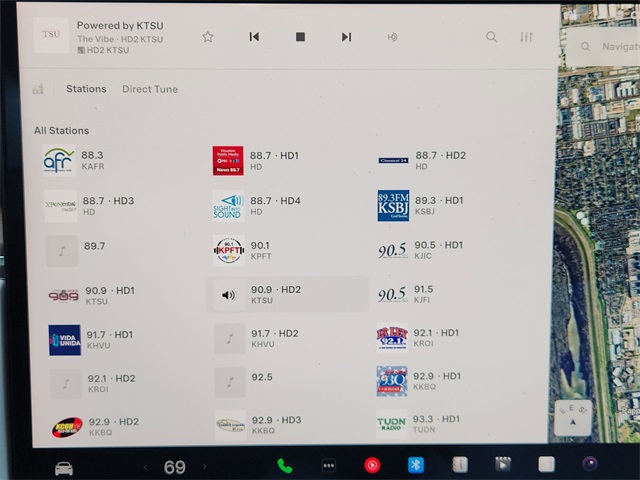Image resolution: width=640 pixels, height=480 pixels.
Task: Tune to 90.1 KPFT
Action: 288,250
